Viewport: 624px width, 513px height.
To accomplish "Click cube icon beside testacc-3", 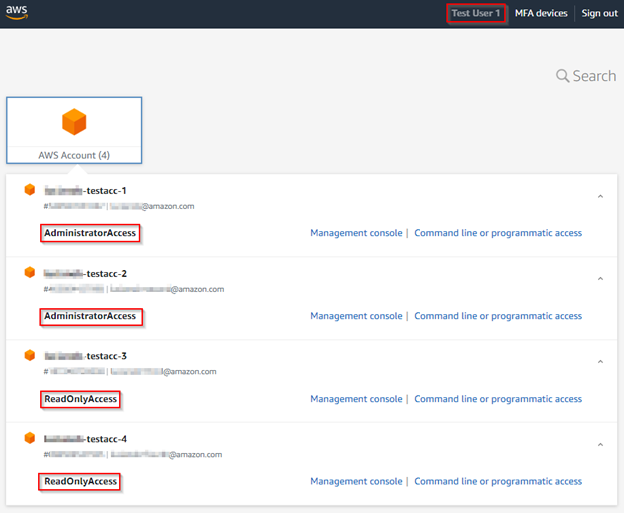I will coord(30,355).
